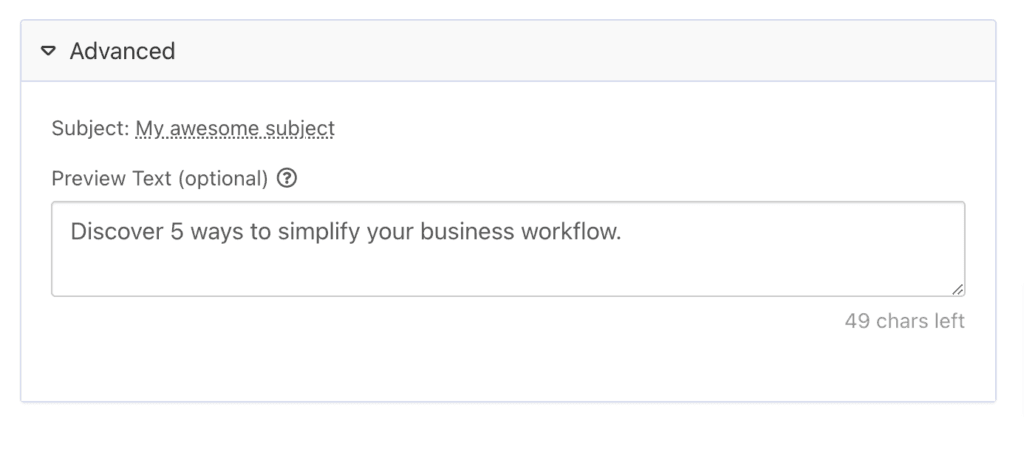Click the word "optional" in the field label

tap(228, 179)
